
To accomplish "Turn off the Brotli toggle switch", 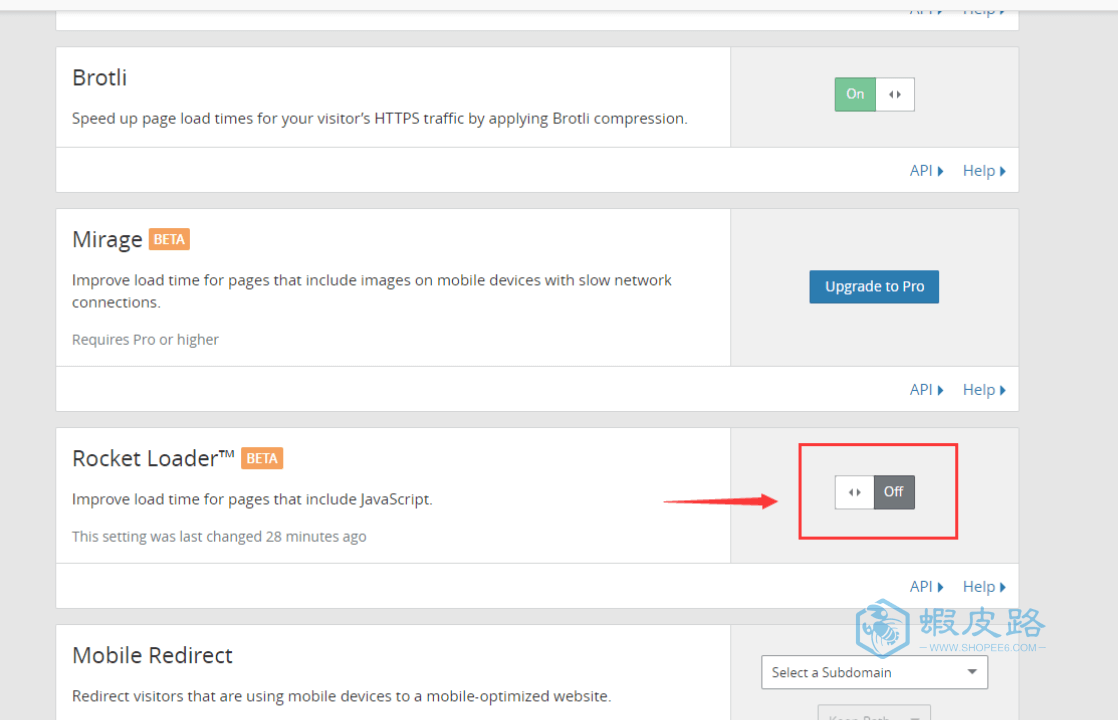I will (874, 94).
